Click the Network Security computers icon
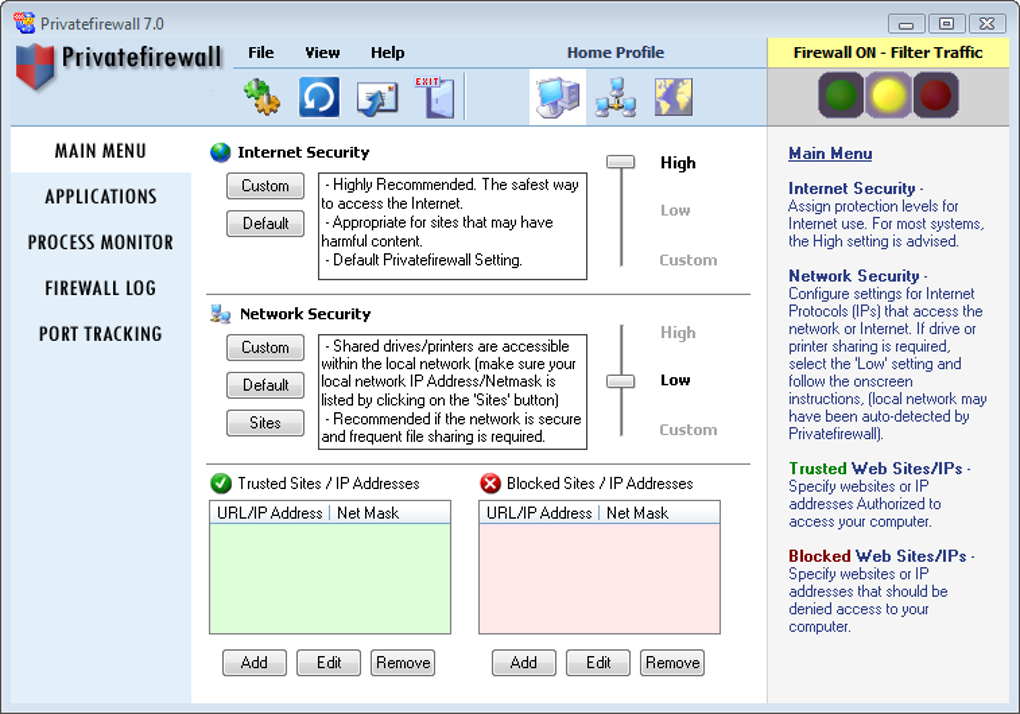This screenshot has height=714, width=1020. 221,314
